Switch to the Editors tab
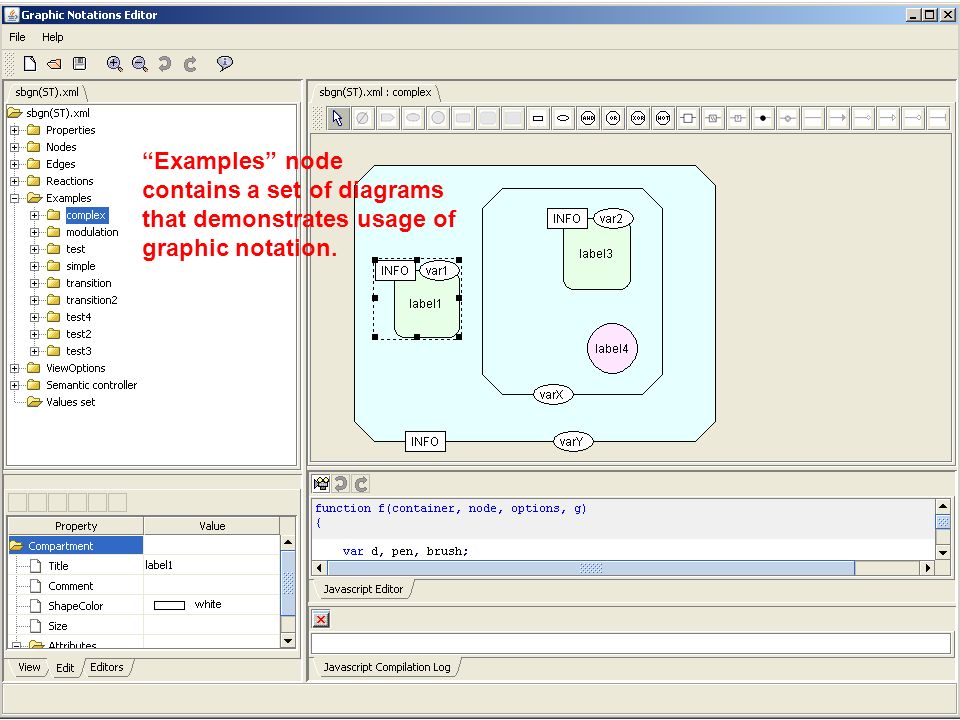960x720 pixels. pyautogui.click(x=107, y=667)
